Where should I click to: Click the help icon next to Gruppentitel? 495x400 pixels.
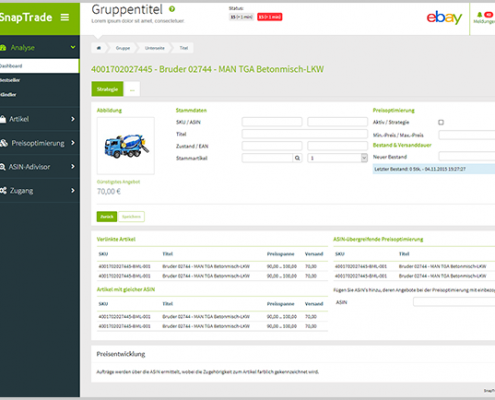pos(172,9)
